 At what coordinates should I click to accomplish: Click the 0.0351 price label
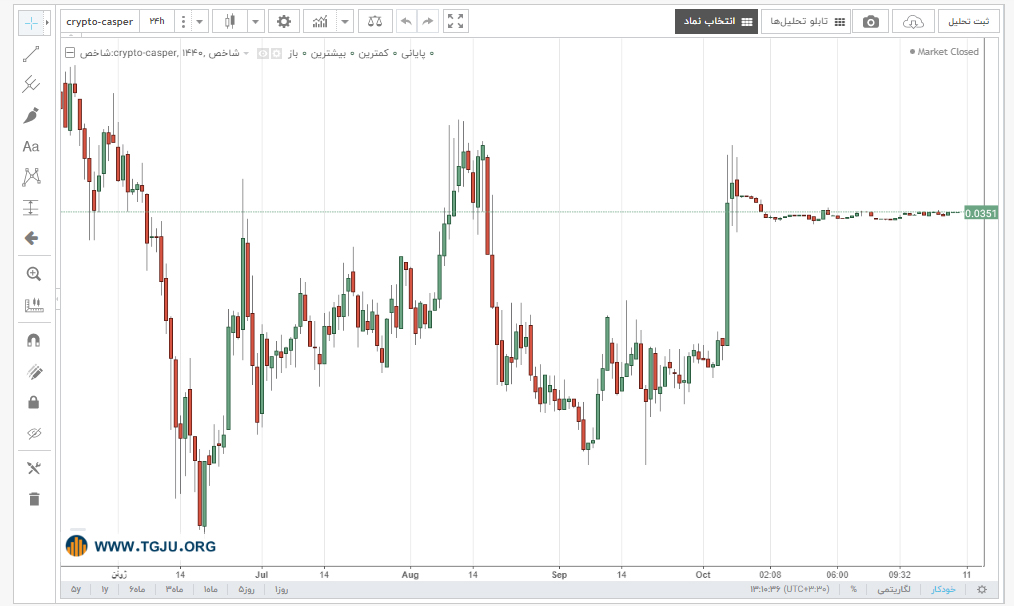click(x=980, y=213)
